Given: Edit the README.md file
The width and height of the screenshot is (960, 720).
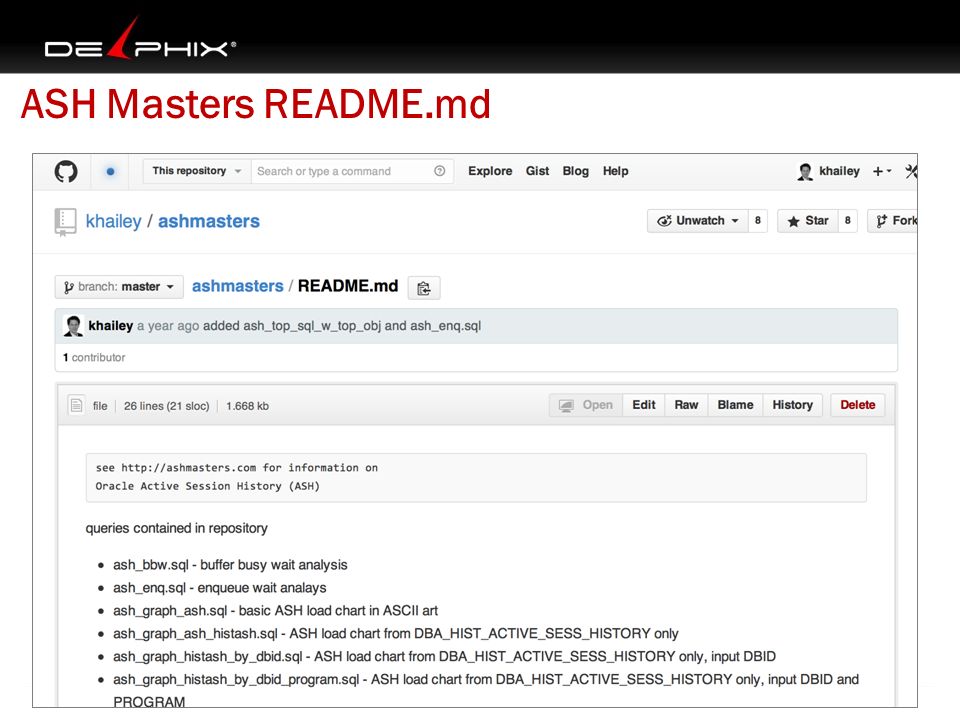Looking at the screenshot, I should tap(643, 405).
